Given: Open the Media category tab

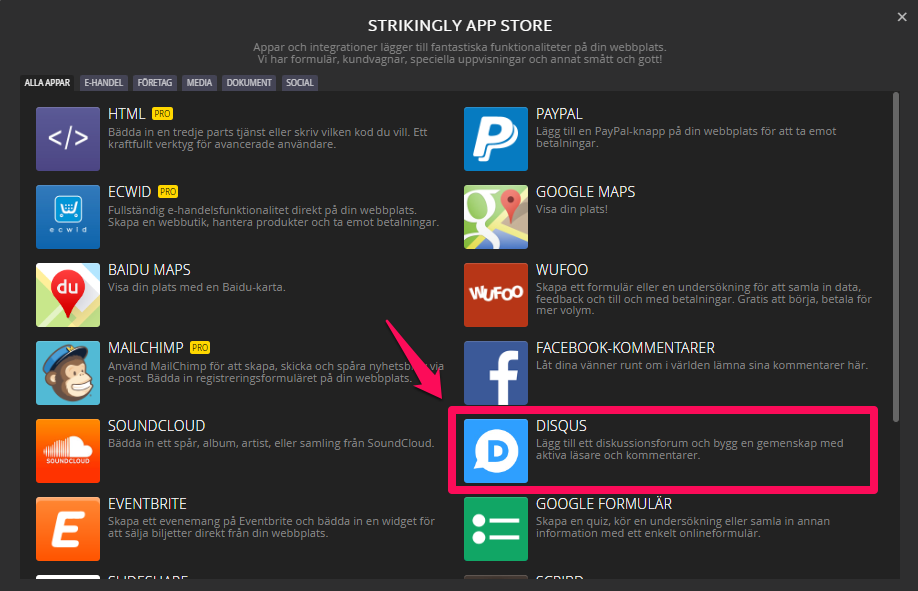Looking at the screenshot, I should 199,83.
